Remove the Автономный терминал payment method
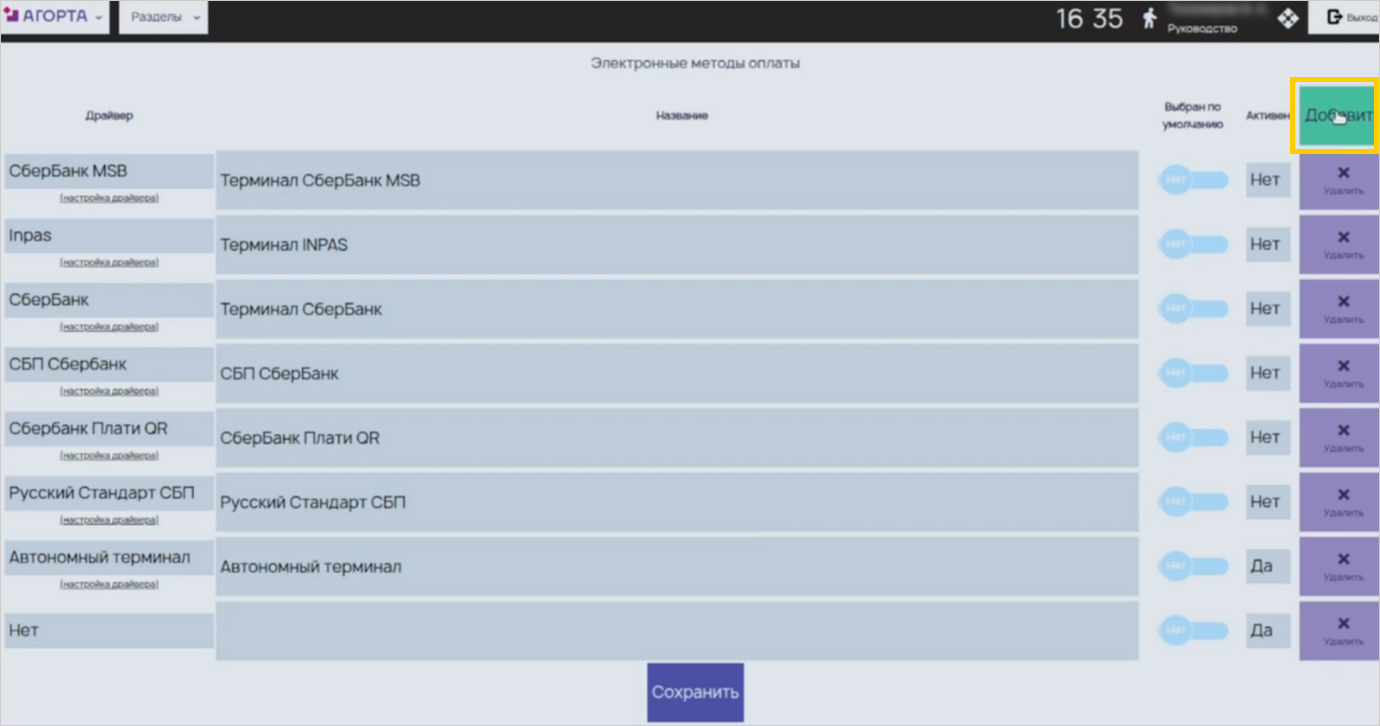This screenshot has width=1380, height=726. click(x=1338, y=566)
